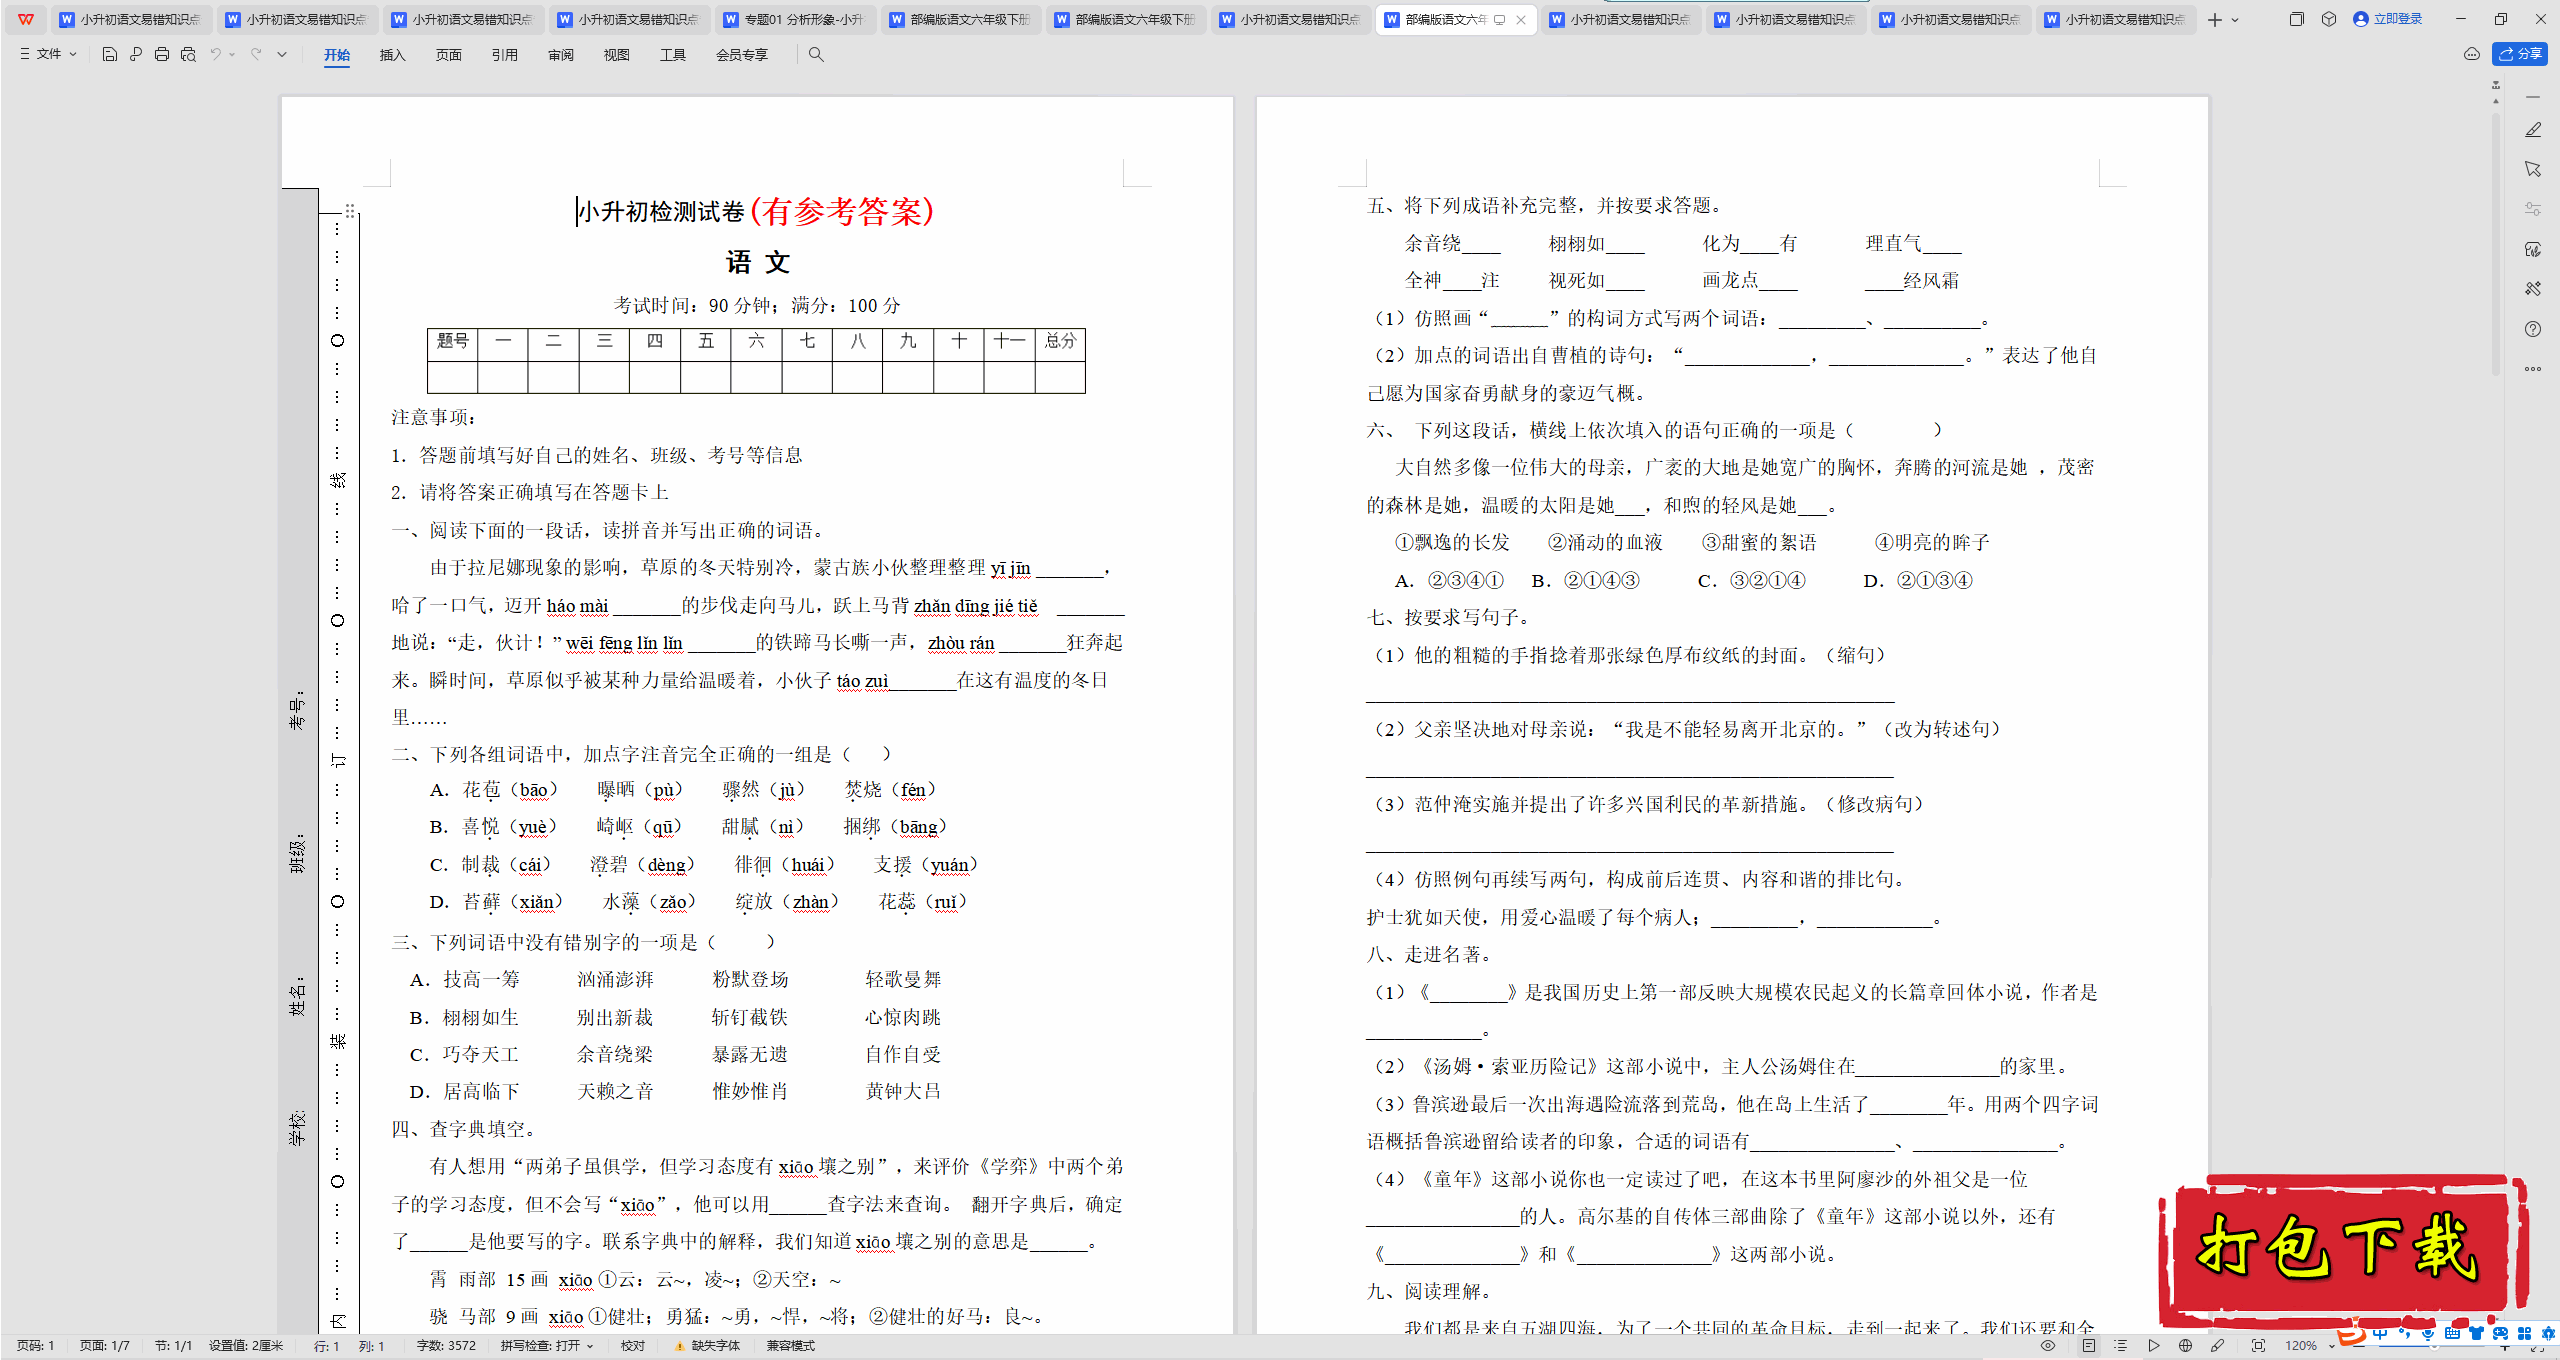The height and width of the screenshot is (1360, 2560).
Task: Click the Undo arrow icon
Action: pos(215,55)
